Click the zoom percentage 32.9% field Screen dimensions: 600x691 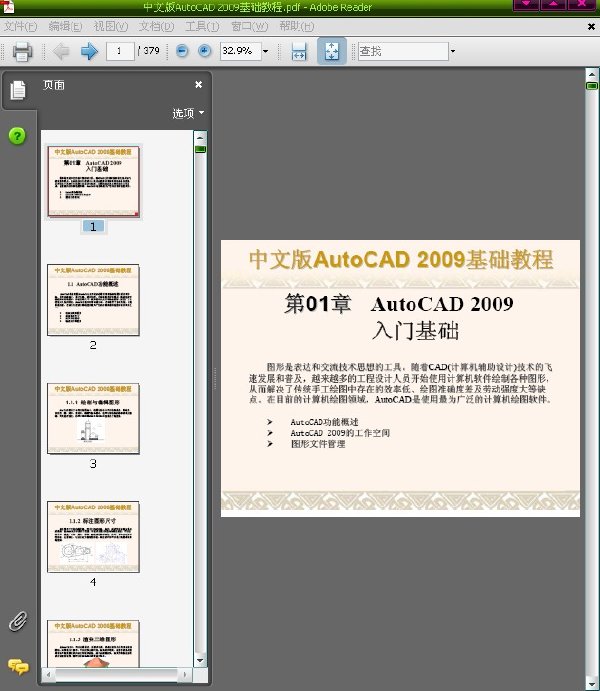(241, 51)
